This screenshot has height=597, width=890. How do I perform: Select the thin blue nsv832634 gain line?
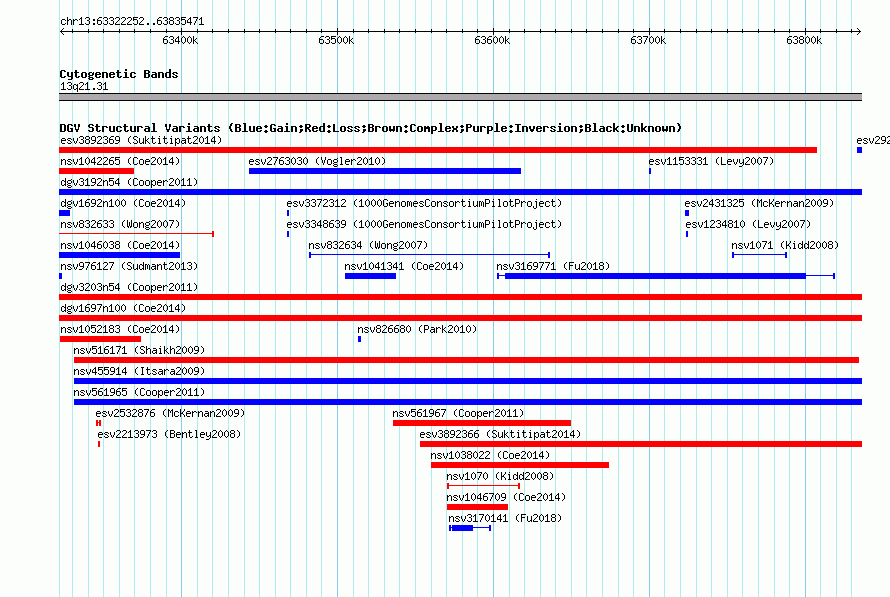tap(430, 255)
